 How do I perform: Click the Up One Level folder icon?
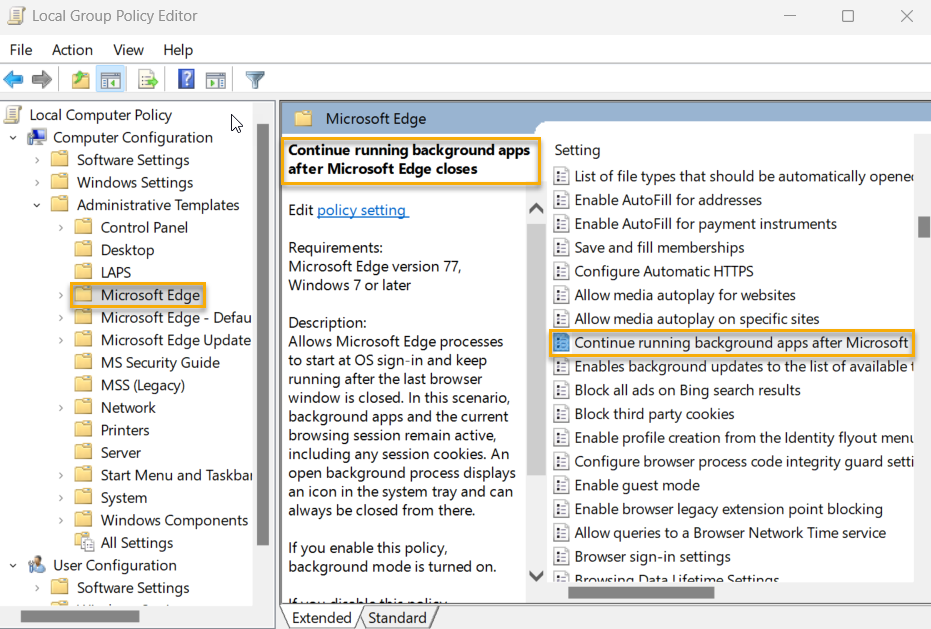pos(81,80)
